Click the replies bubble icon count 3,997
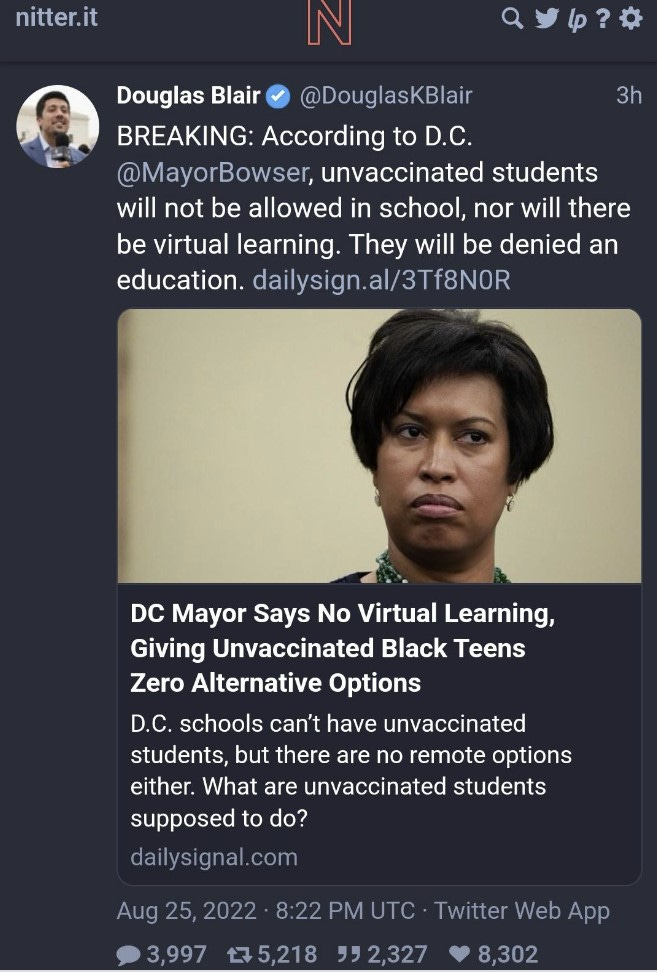The width and height of the screenshot is (657, 972). pos(161,953)
